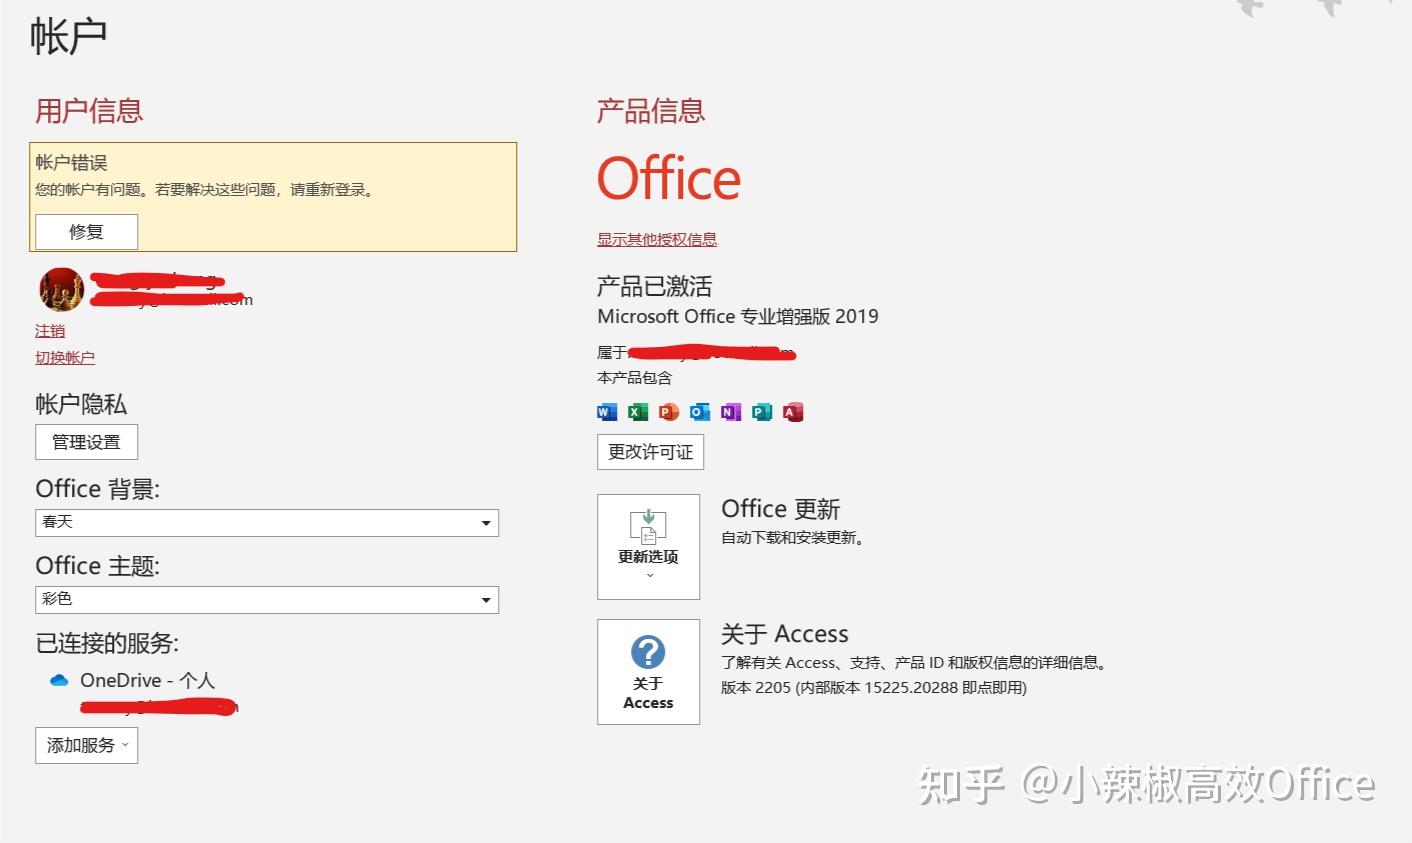Click the Access product icon
Screen dimensions: 1412x843
coord(793,411)
